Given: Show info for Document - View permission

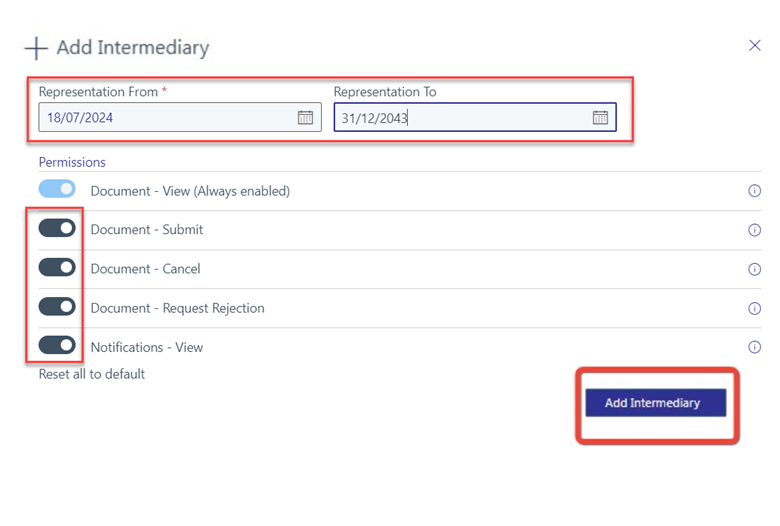Looking at the screenshot, I should coord(755,191).
